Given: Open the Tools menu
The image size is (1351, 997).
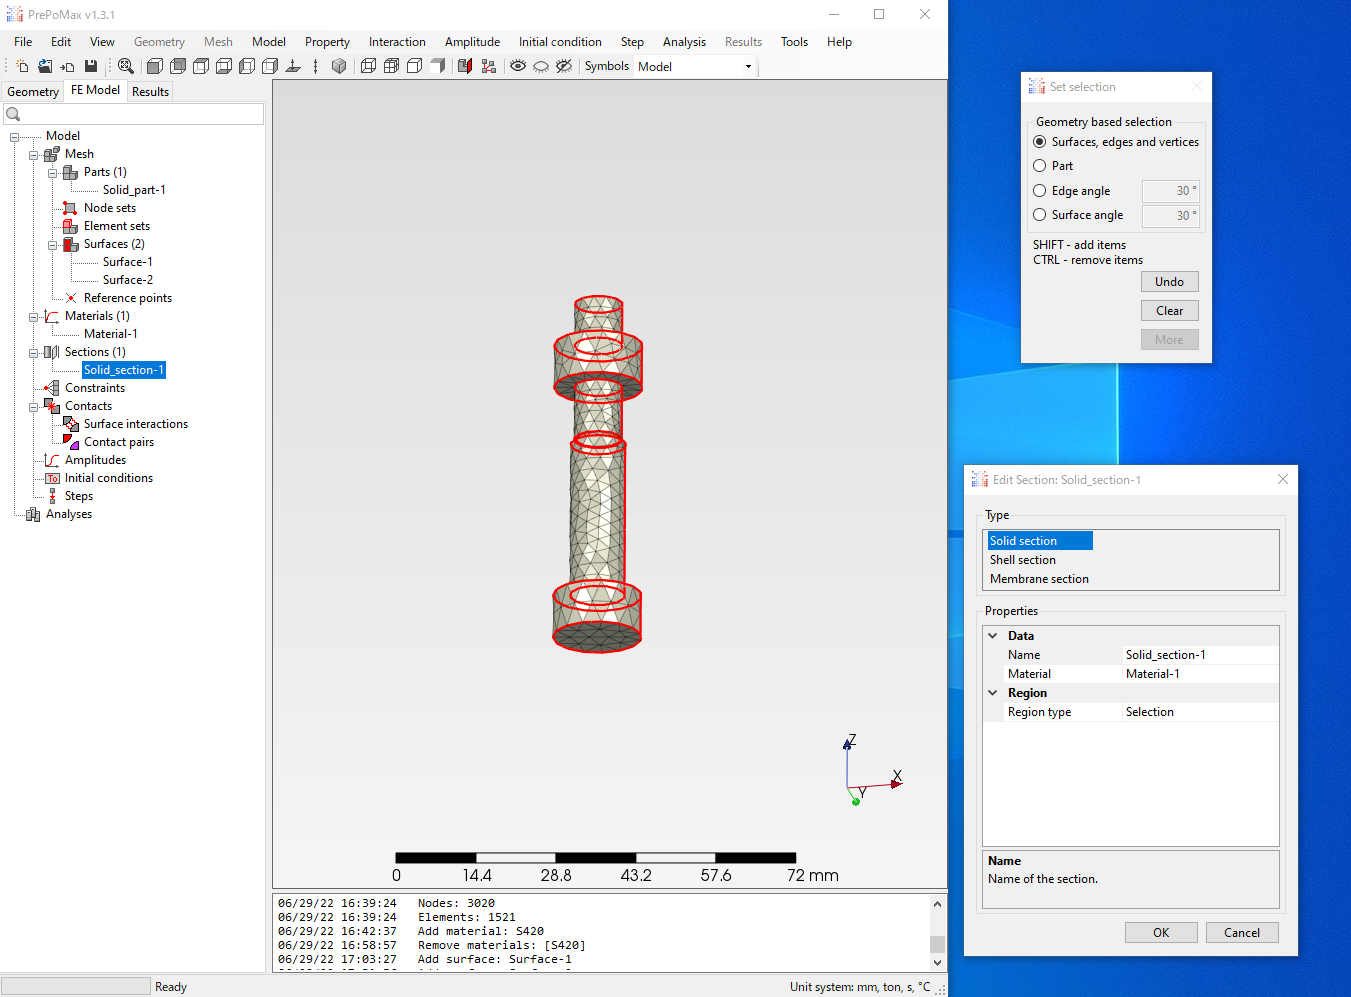Looking at the screenshot, I should click(x=794, y=42).
